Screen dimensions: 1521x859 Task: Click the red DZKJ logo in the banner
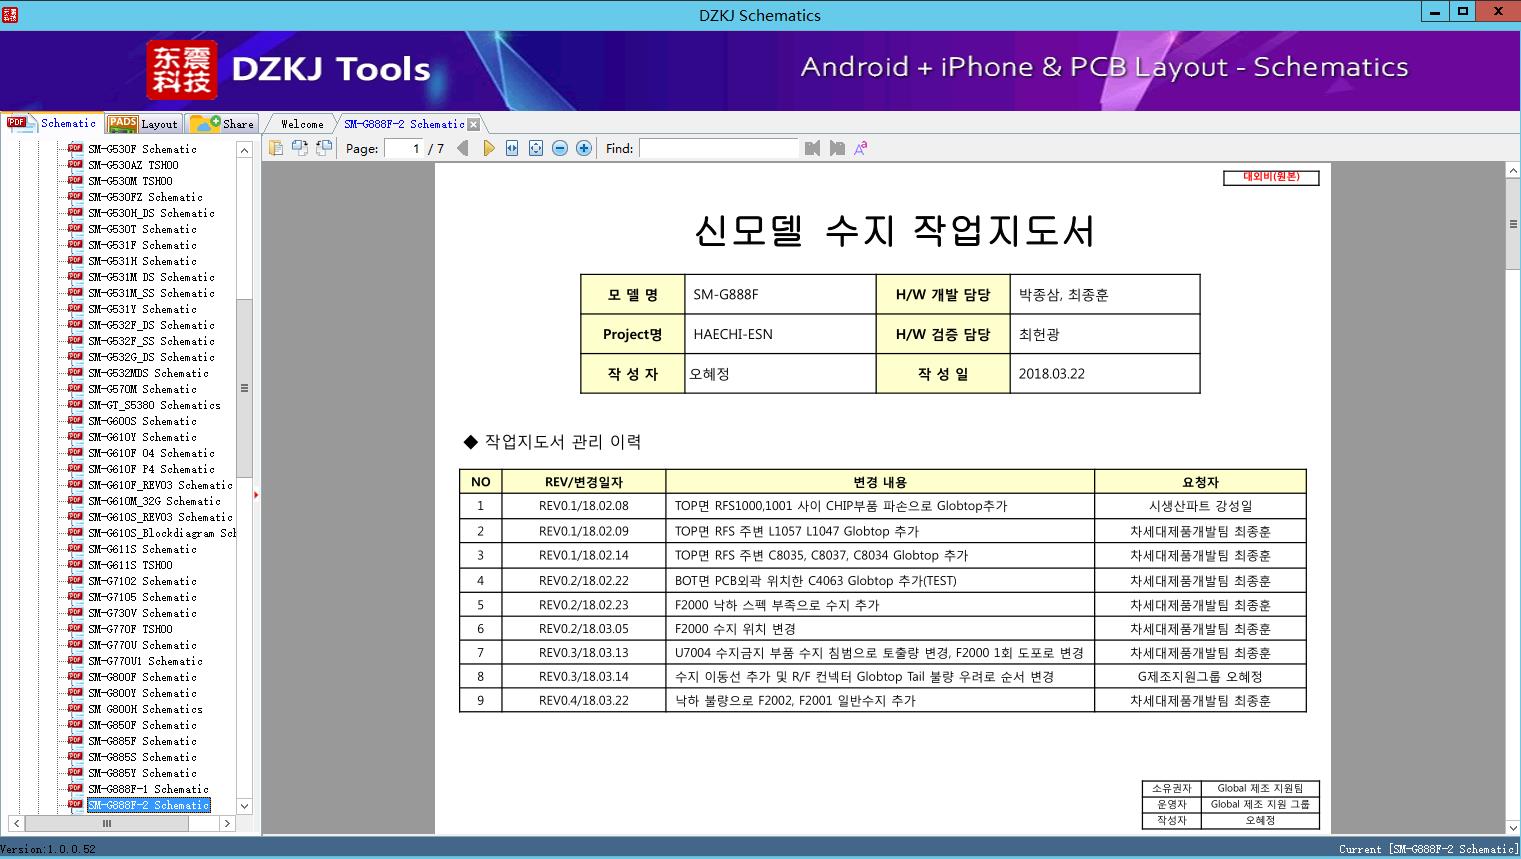point(182,70)
